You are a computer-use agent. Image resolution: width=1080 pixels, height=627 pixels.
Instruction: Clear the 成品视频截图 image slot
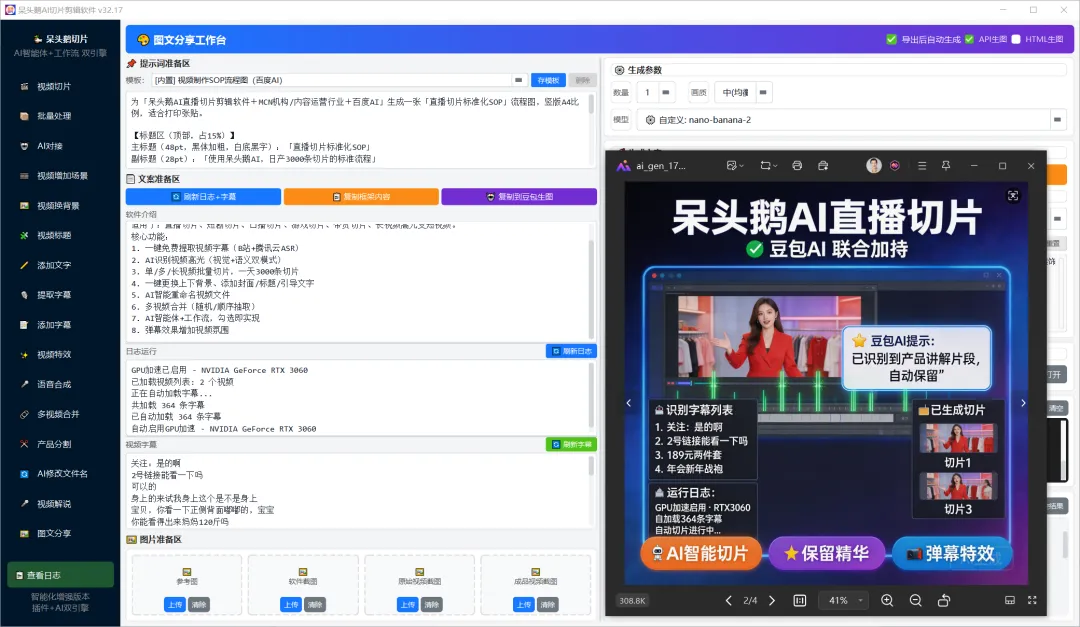[548, 605]
